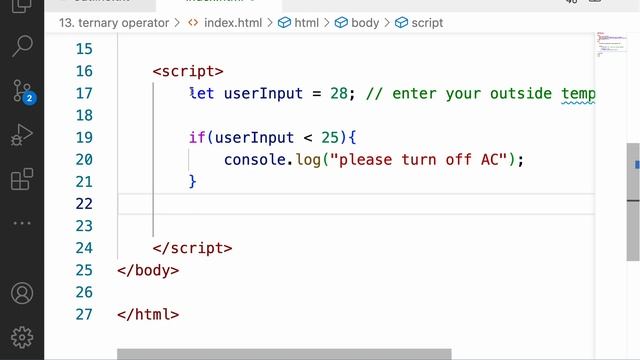Click line number 24 in the gutter
Image resolution: width=640 pixels, height=360 pixels.
84,248
